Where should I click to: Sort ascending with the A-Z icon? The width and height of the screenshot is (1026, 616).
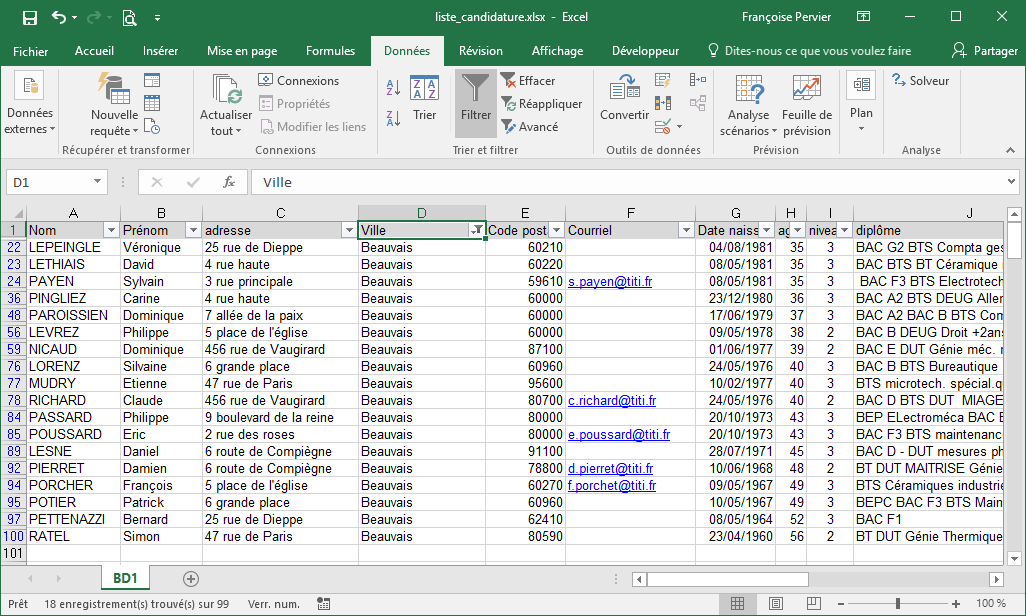393,89
